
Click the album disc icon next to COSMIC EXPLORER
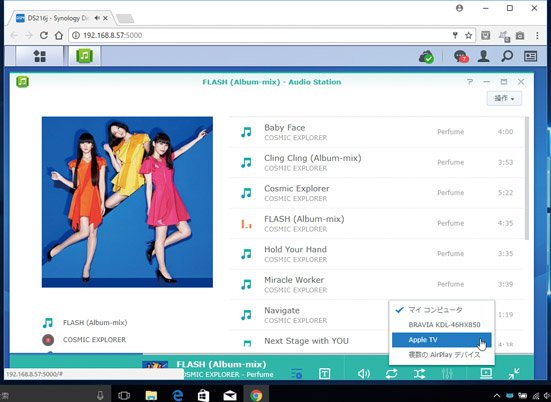click(48, 340)
